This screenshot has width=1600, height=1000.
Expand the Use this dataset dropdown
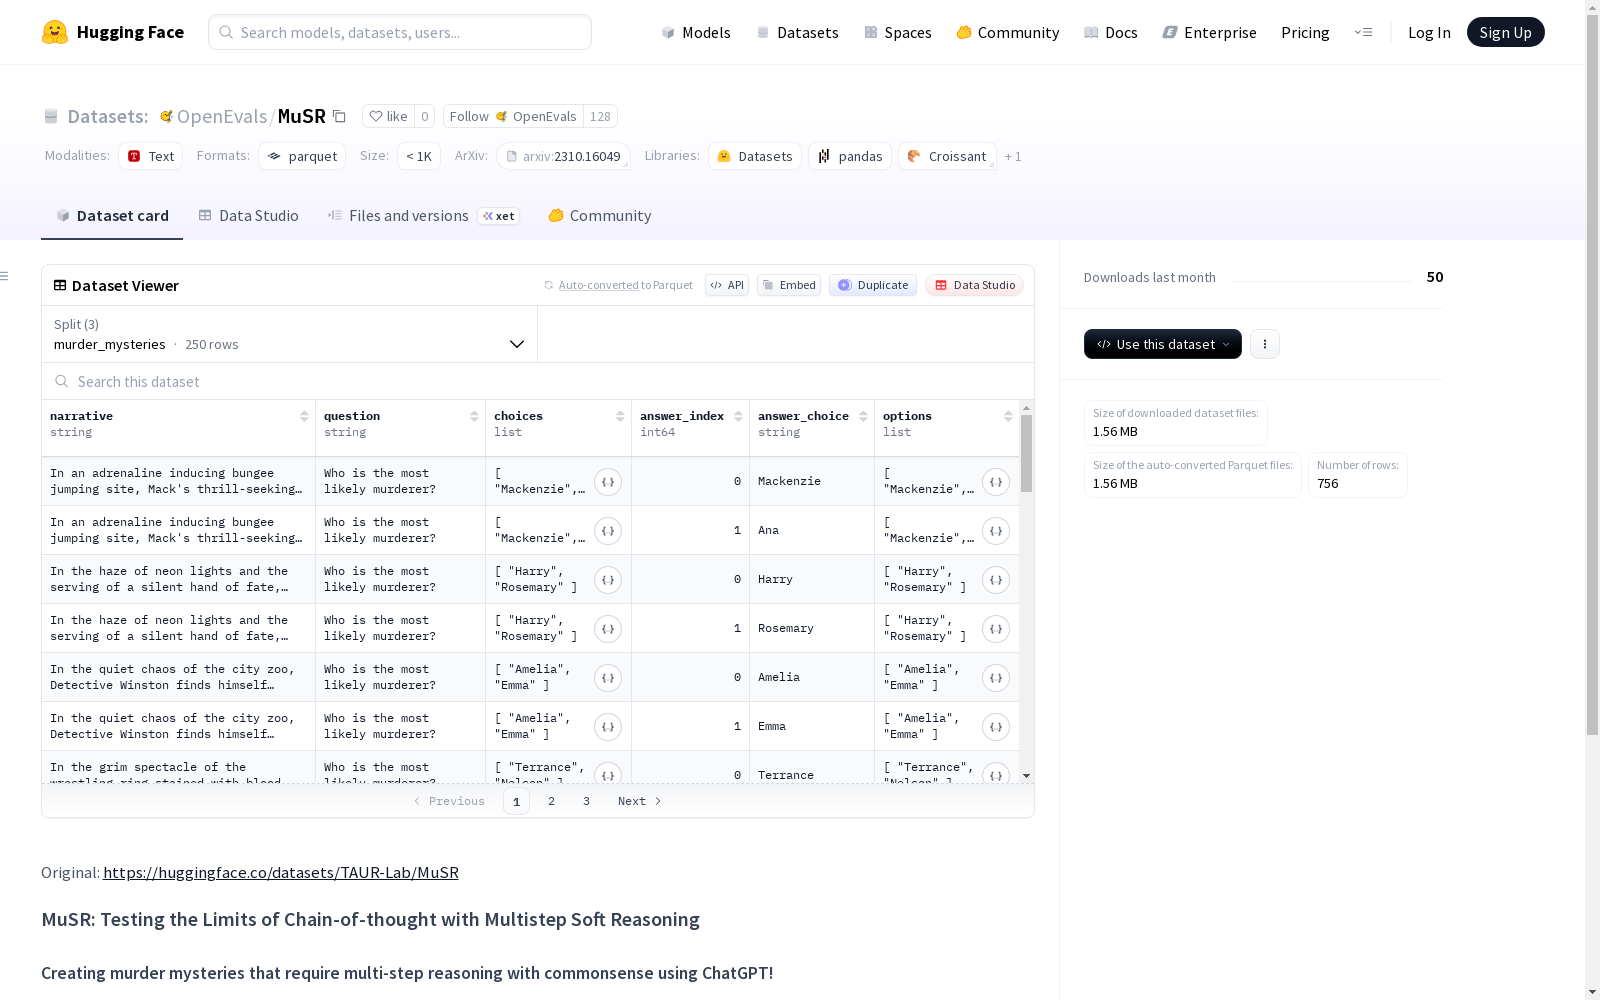pos(1163,344)
